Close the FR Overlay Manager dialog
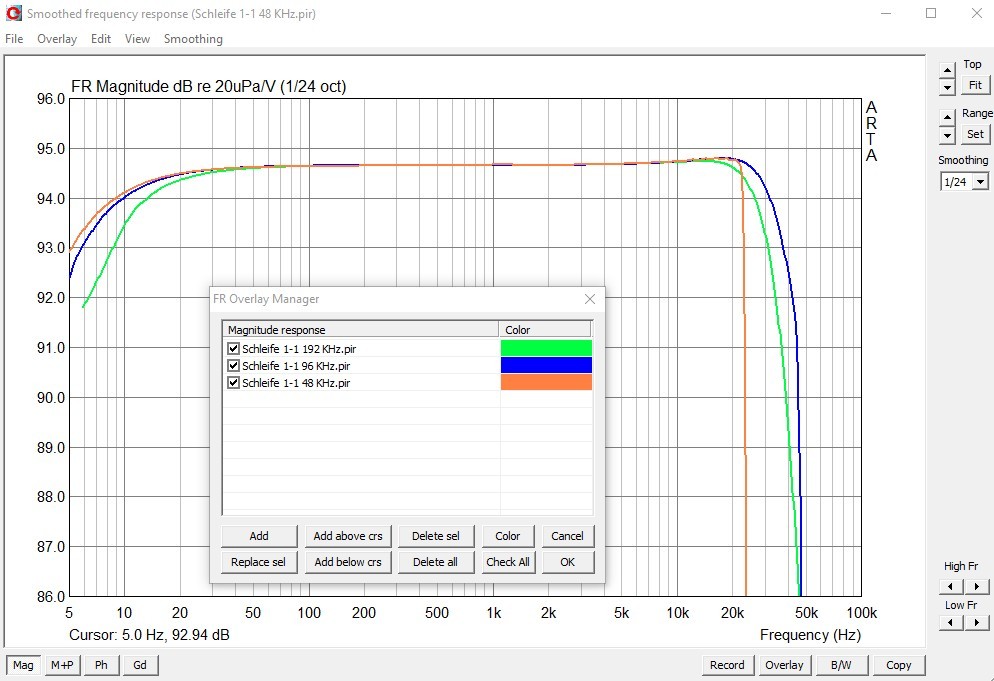 click(x=590, y=299)
